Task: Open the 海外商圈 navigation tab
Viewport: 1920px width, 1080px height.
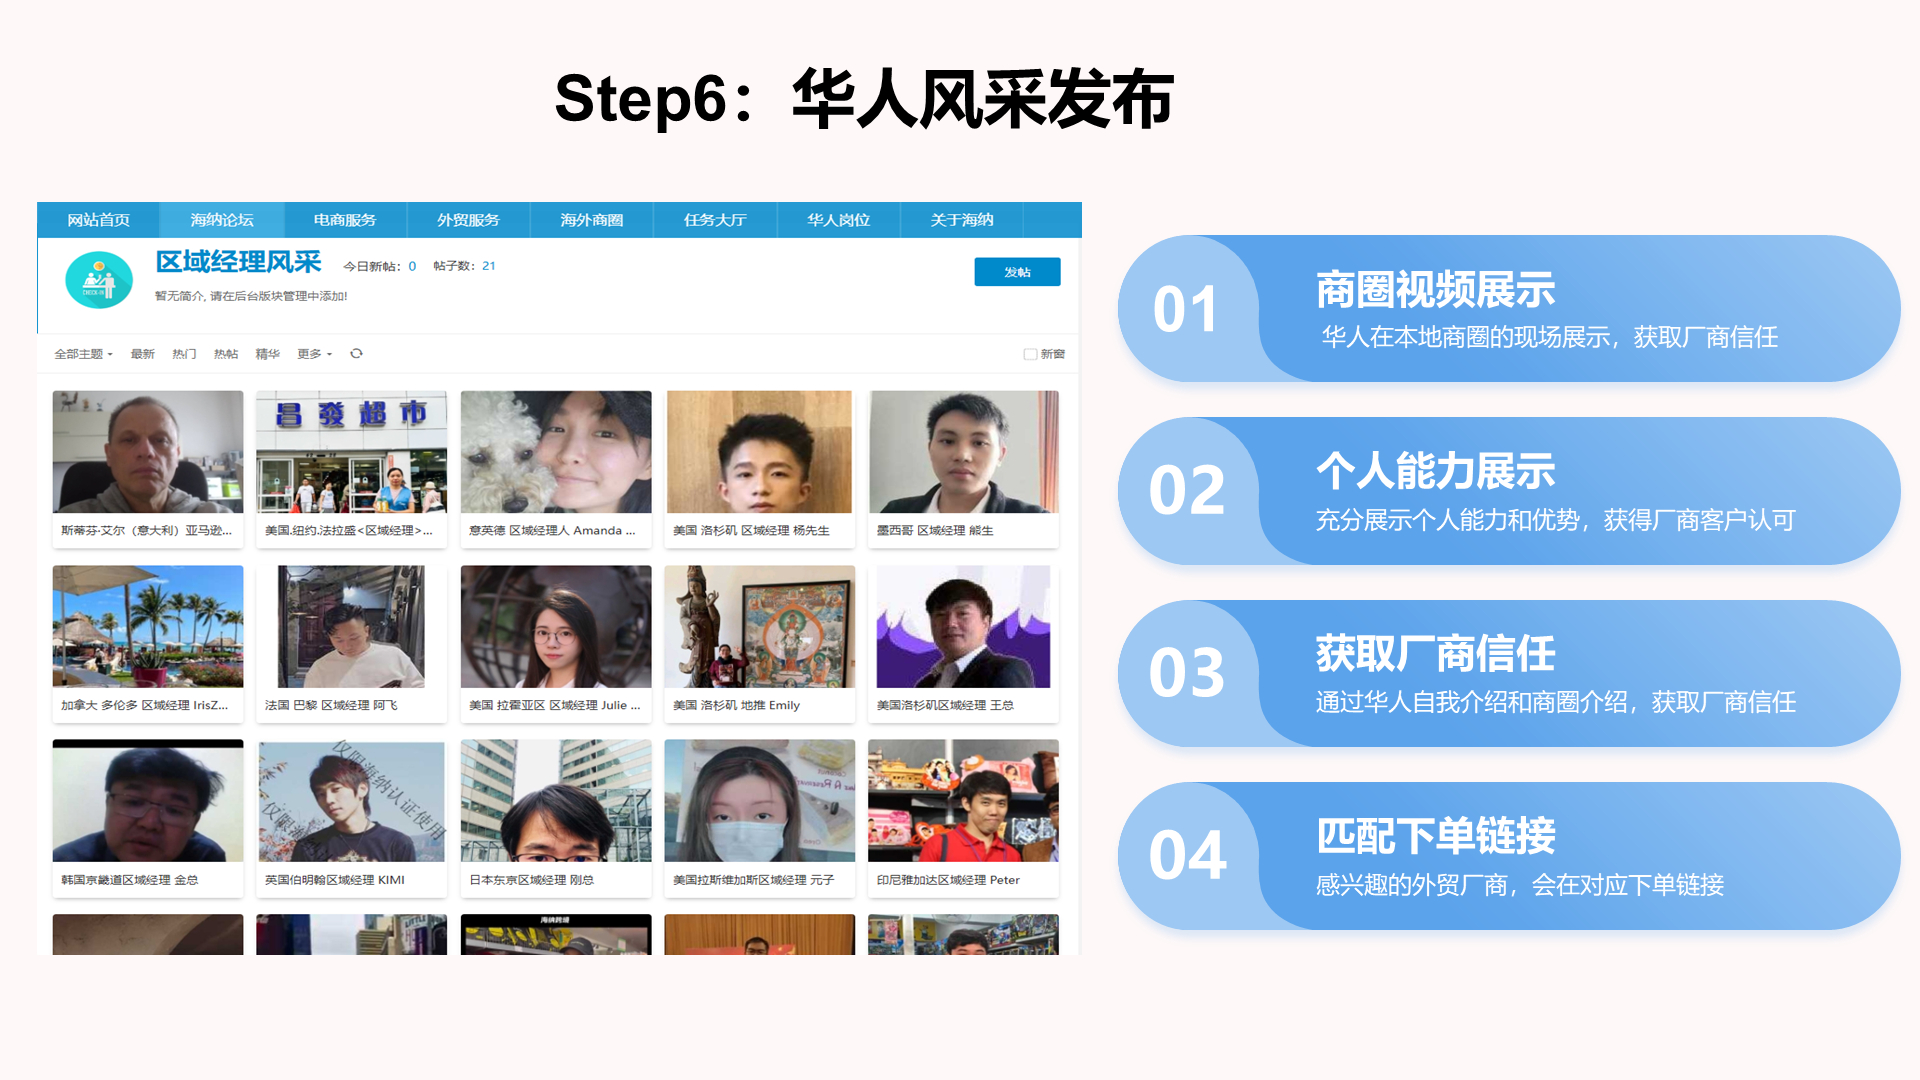Action: point(591,220)
